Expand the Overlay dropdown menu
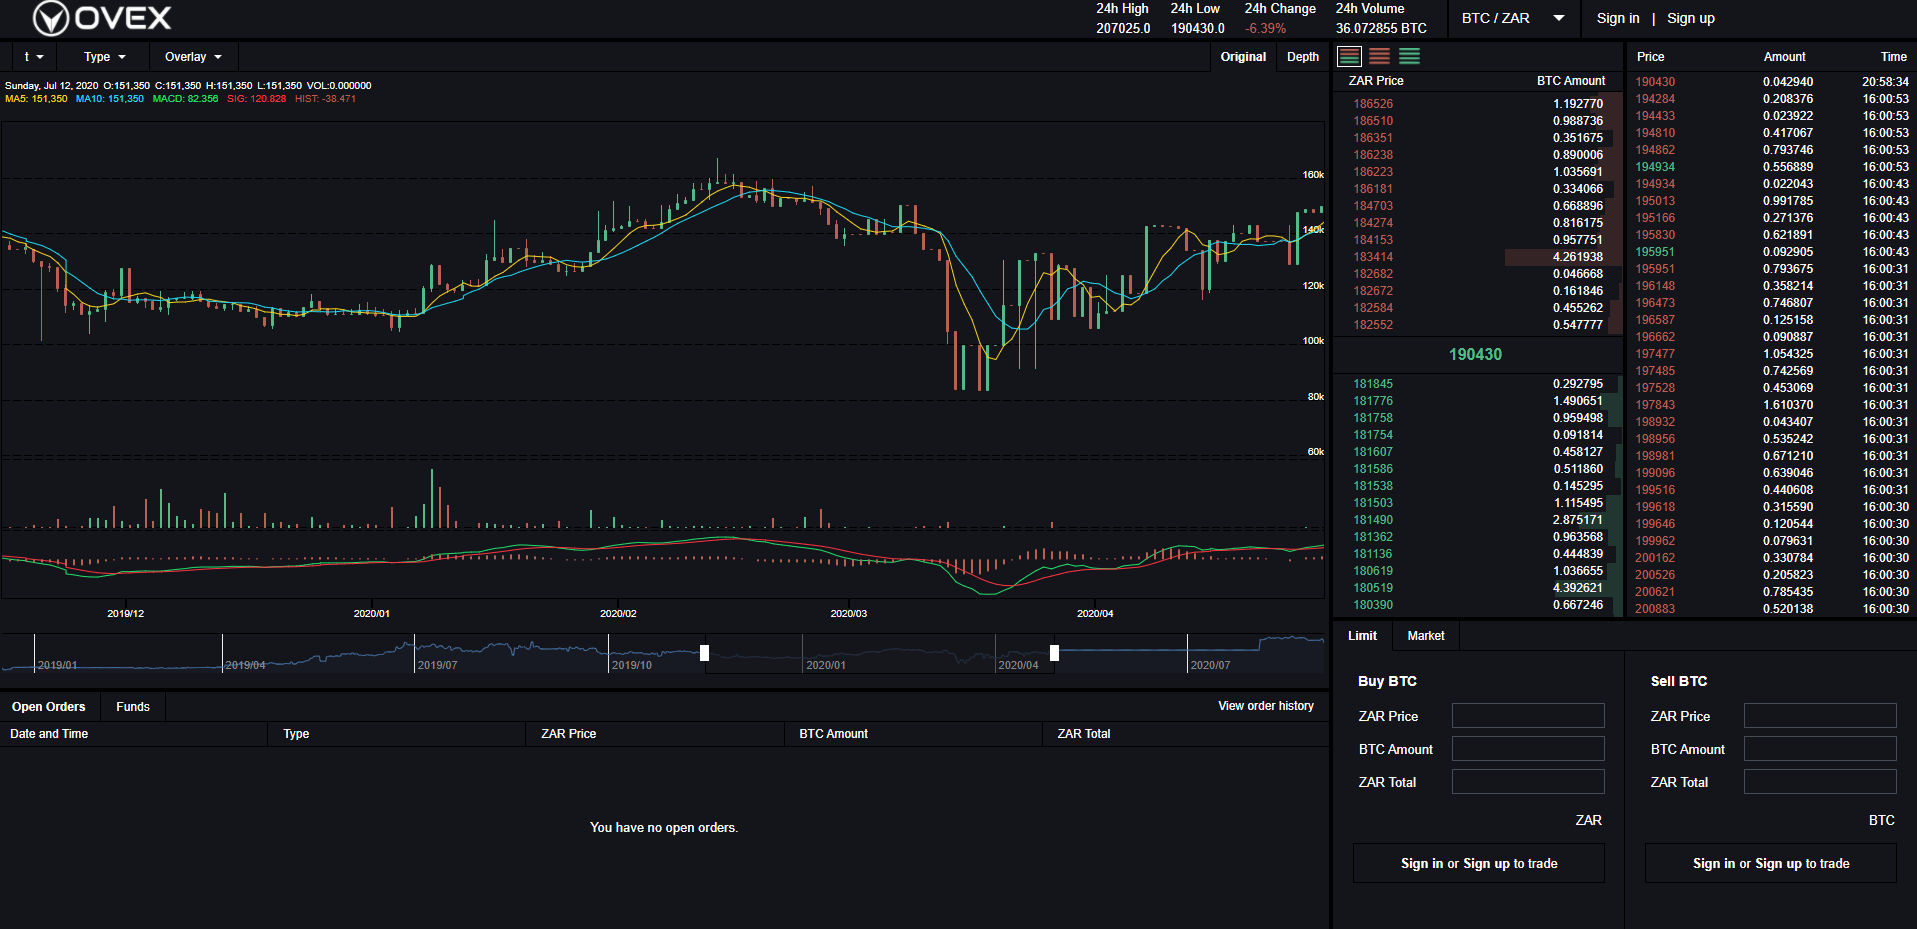The image size is (1917, 929). pos(193,57)
